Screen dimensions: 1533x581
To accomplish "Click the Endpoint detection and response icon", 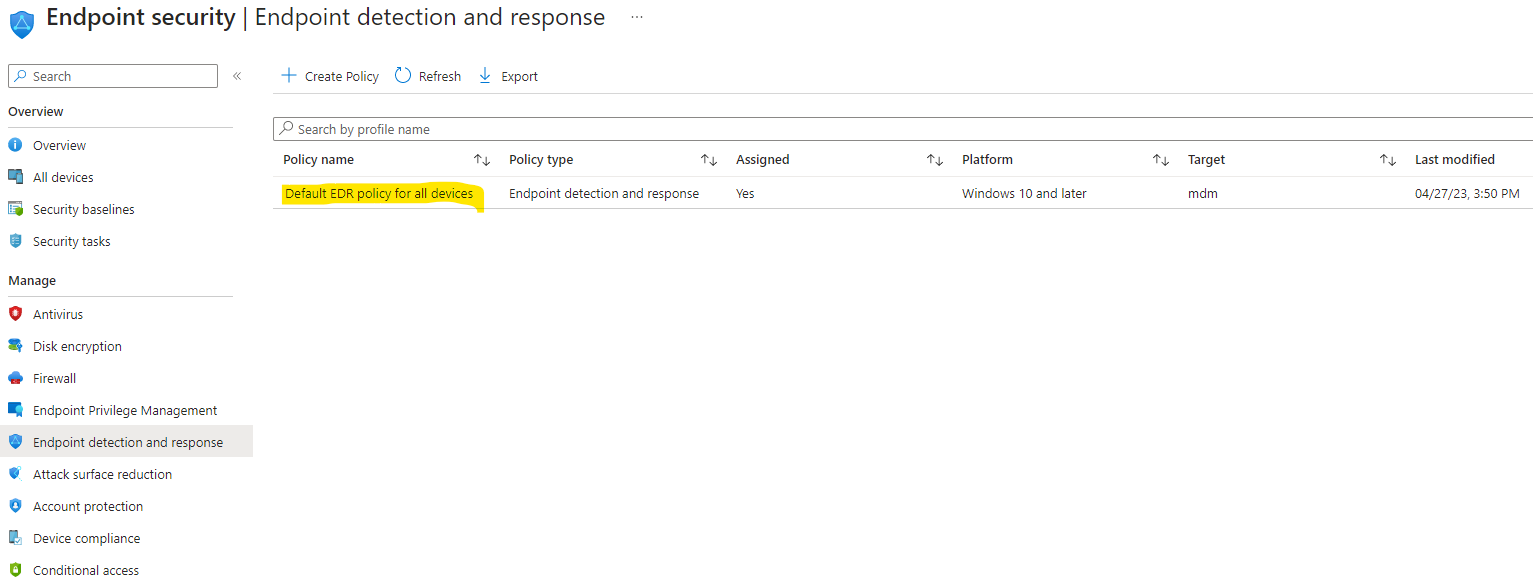I will (x=15, y=442).
